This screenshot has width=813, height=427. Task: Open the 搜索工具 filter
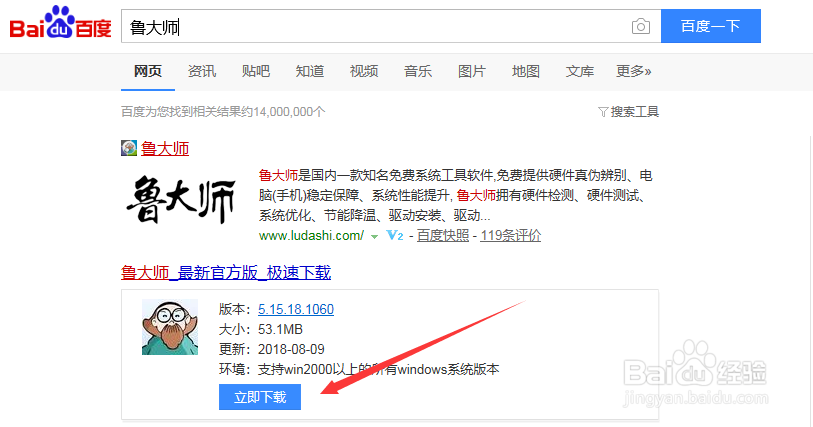coord(628,111)
